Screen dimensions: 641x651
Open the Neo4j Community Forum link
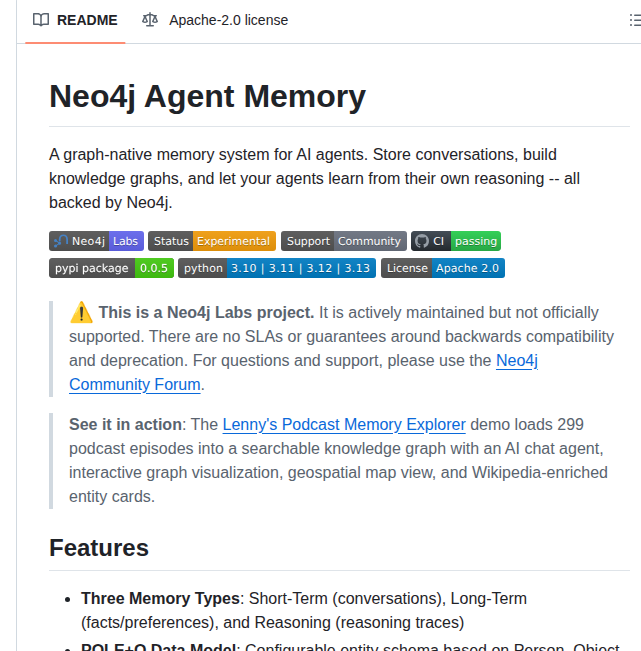pyautogui.click(x=135, y=384)
